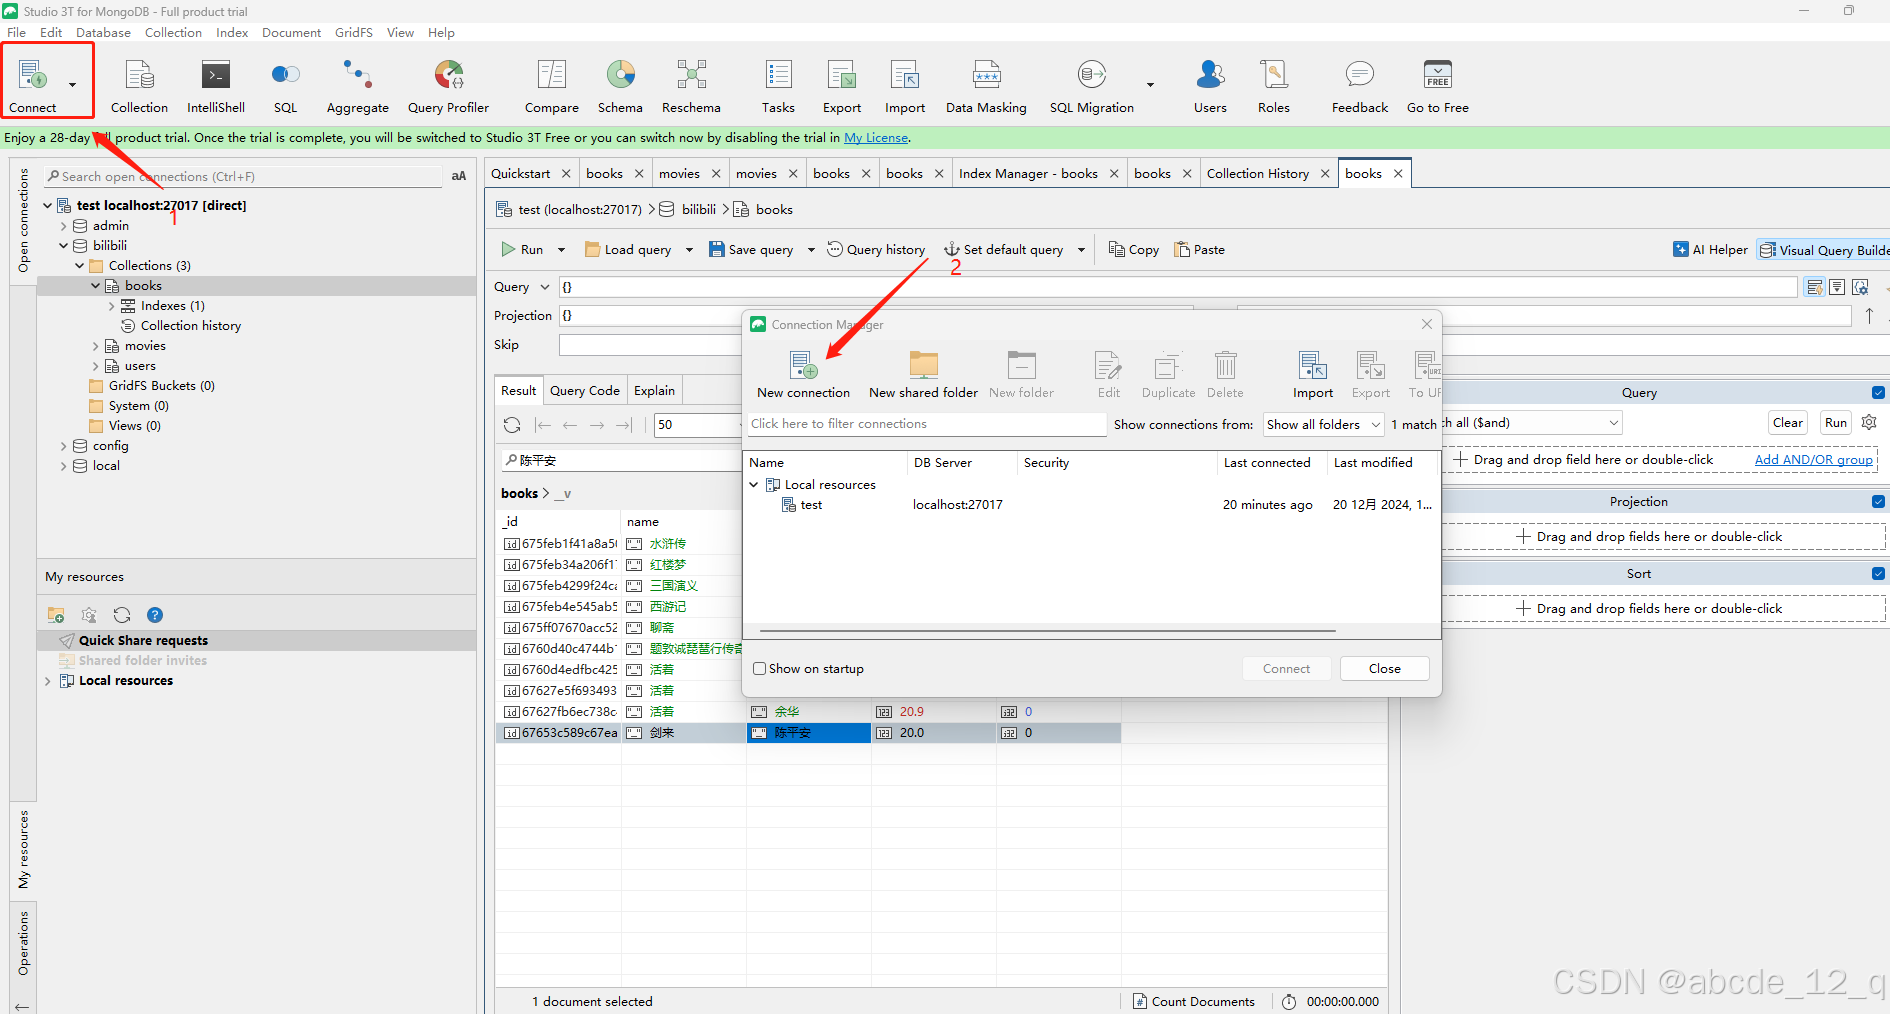Click the Clear button in query builder
The width and height of the screenshot is (1890, 1014).
pos(1787,423)
